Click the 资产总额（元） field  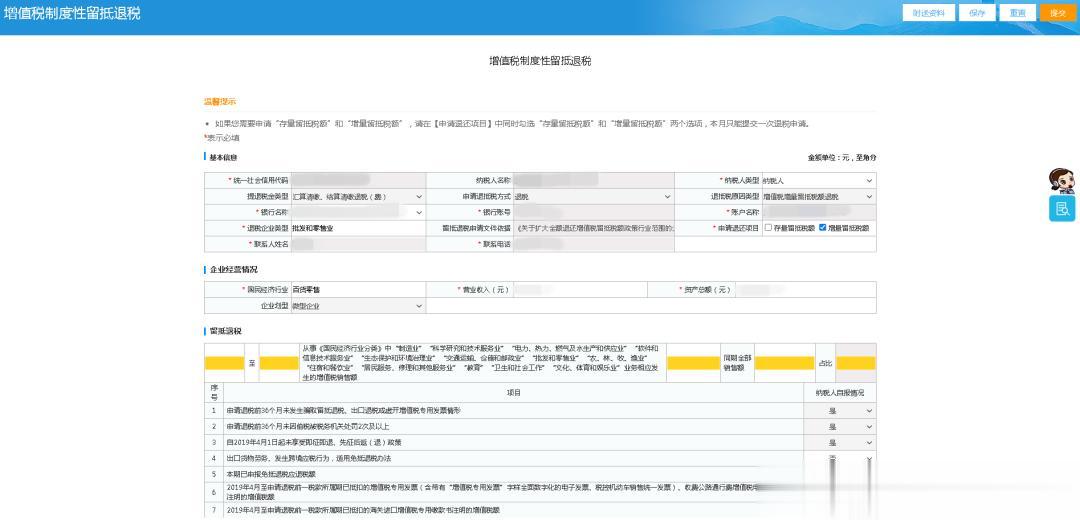click(805, 290)
